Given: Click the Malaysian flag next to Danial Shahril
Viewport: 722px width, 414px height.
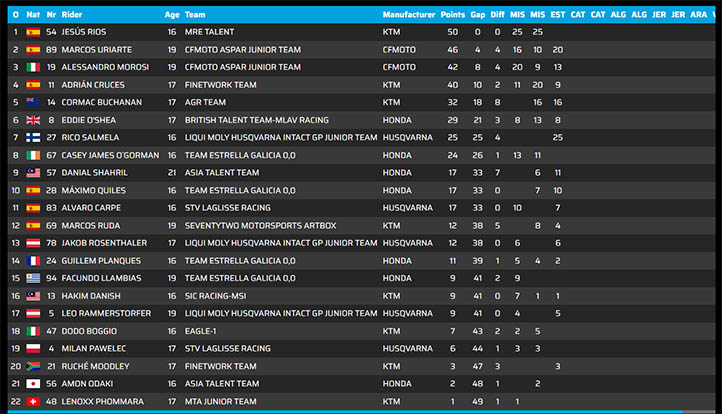Looking at the screenshot, I should tap(33, 173).
